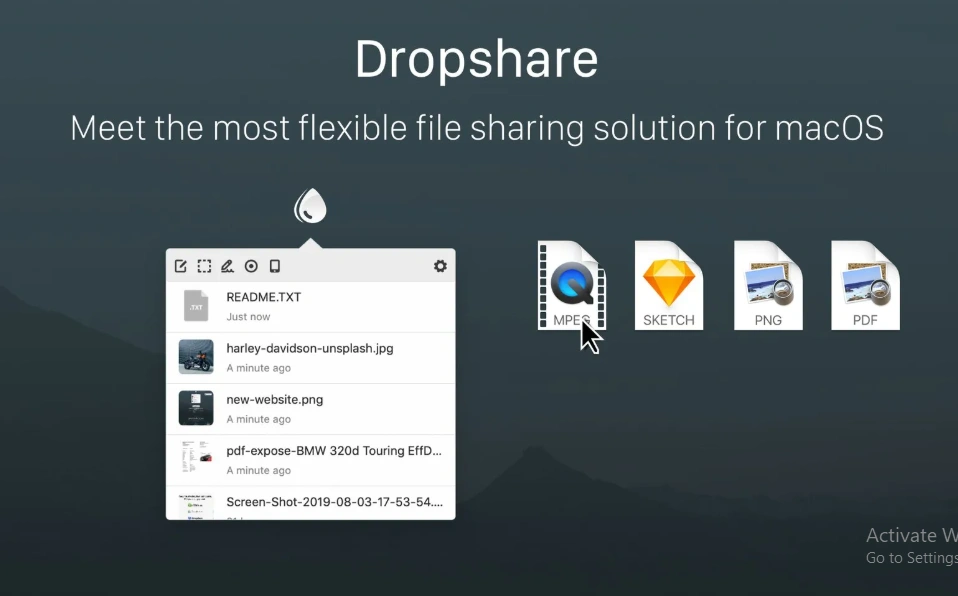
Task: Click the mobile device upload icon
Action: pyautogui.click(x=274, y=266)
